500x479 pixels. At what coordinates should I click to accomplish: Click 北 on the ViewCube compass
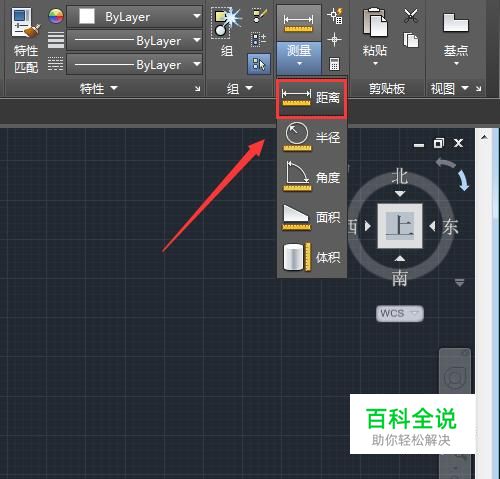pyautogui.click(x=400, y=176)
